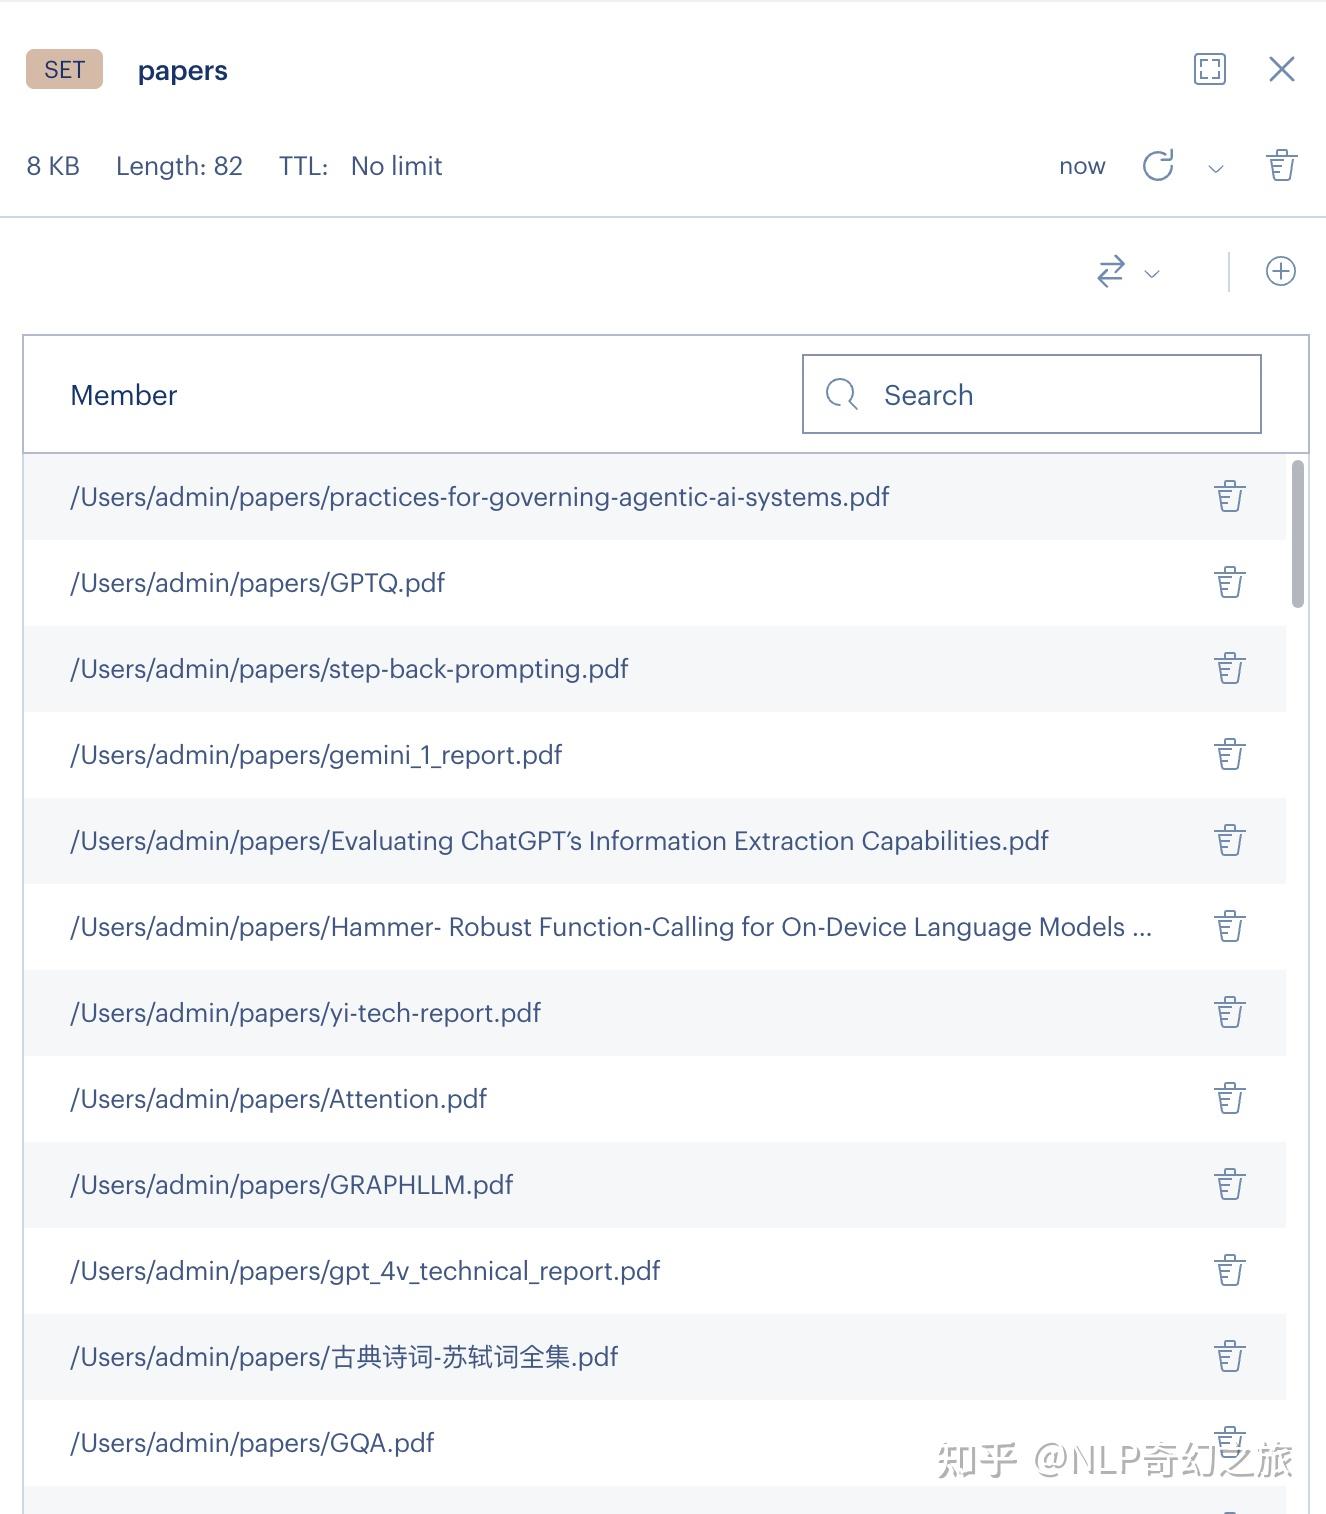Click the search magnifier icon
1326x1514 pixels.
[x=840, y=394]
